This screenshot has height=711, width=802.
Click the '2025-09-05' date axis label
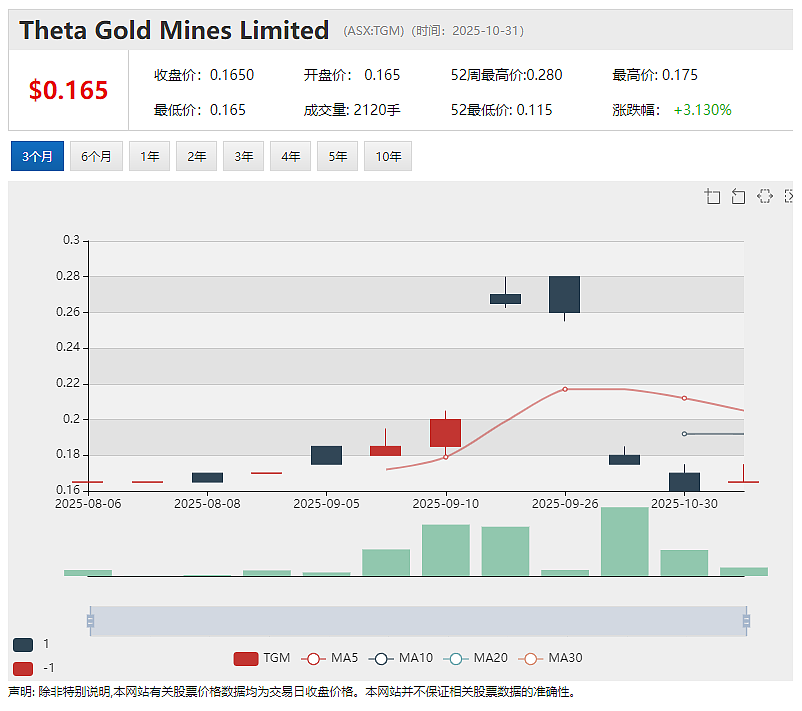click(x=326, y=504)
